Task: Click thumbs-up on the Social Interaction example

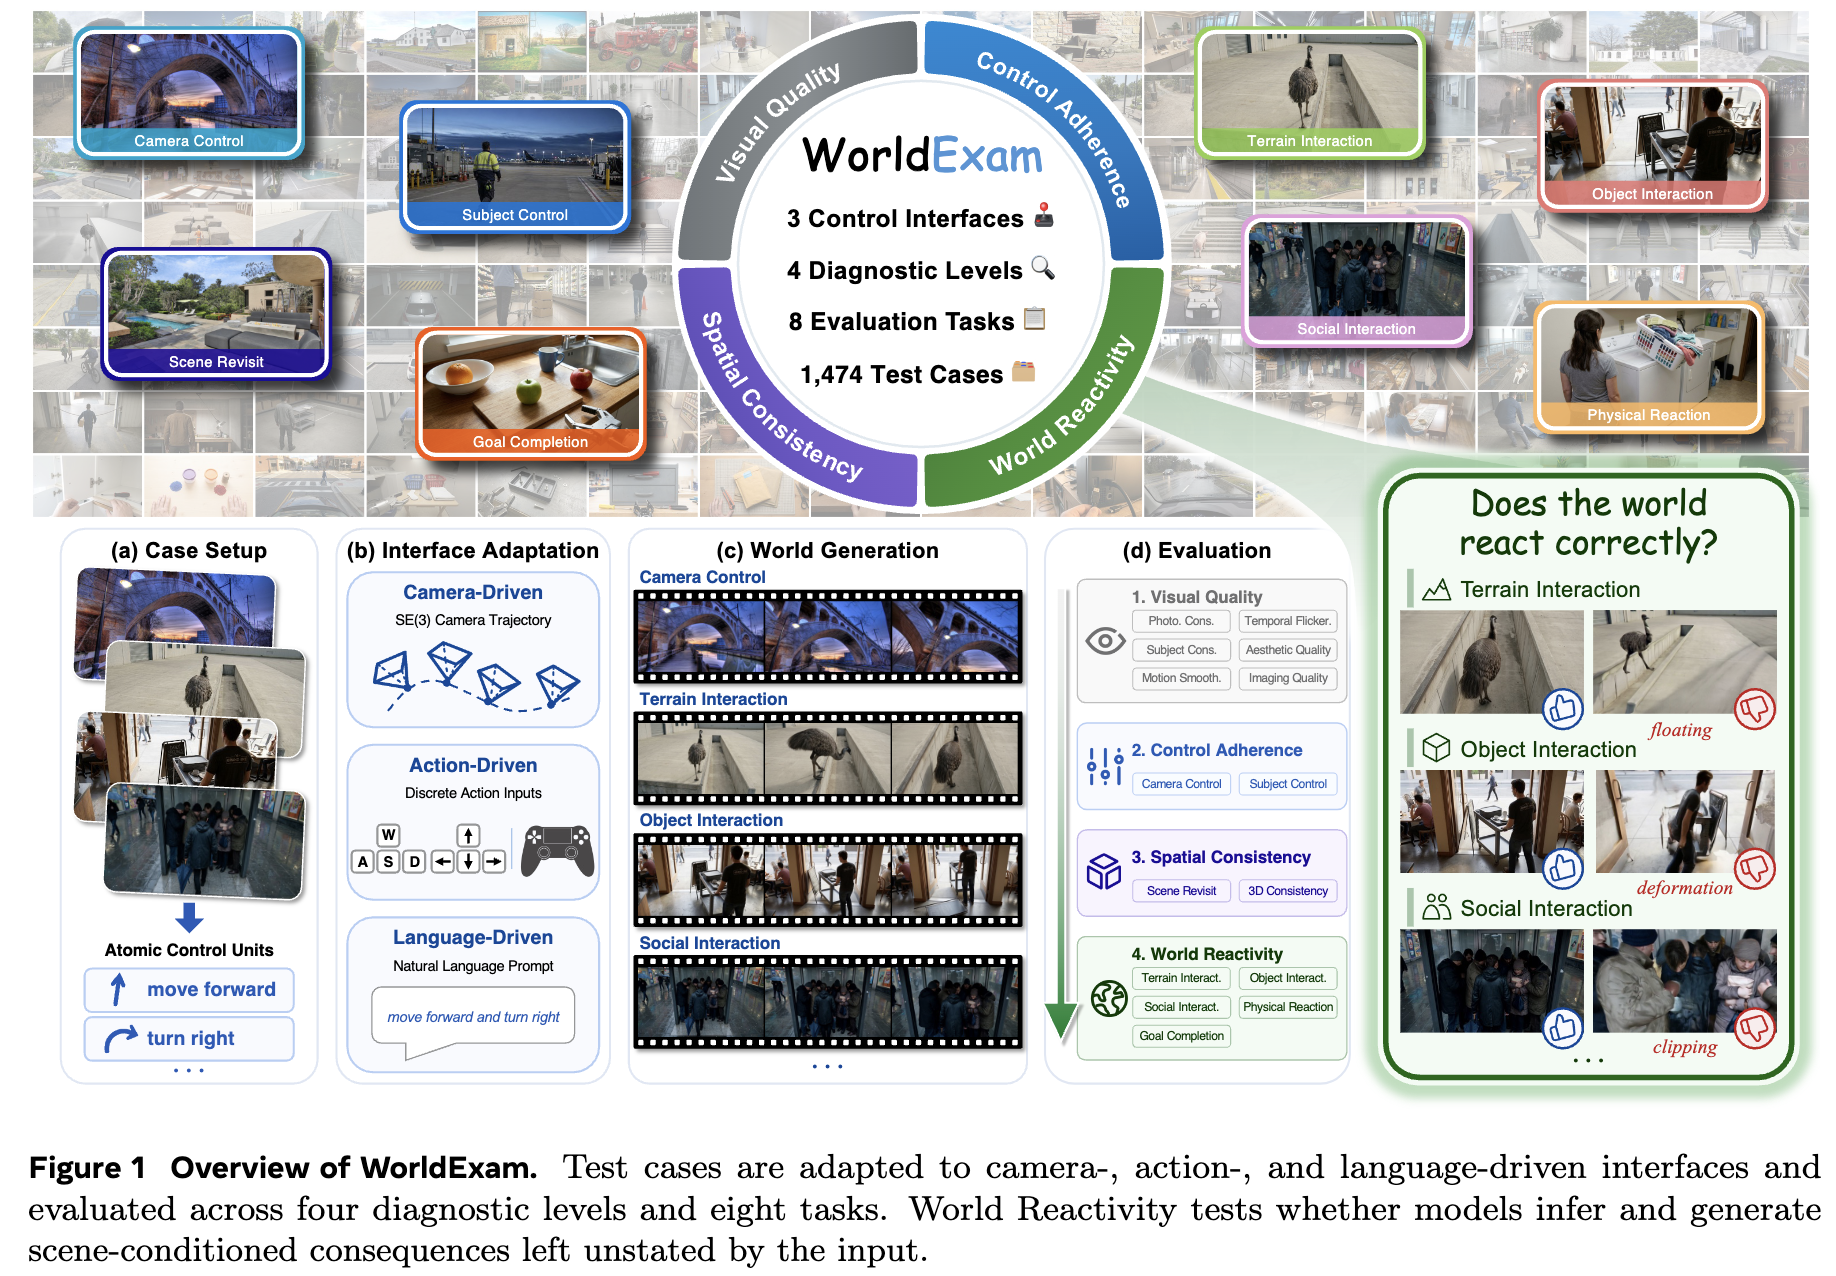Action: coord(1562,1027)
